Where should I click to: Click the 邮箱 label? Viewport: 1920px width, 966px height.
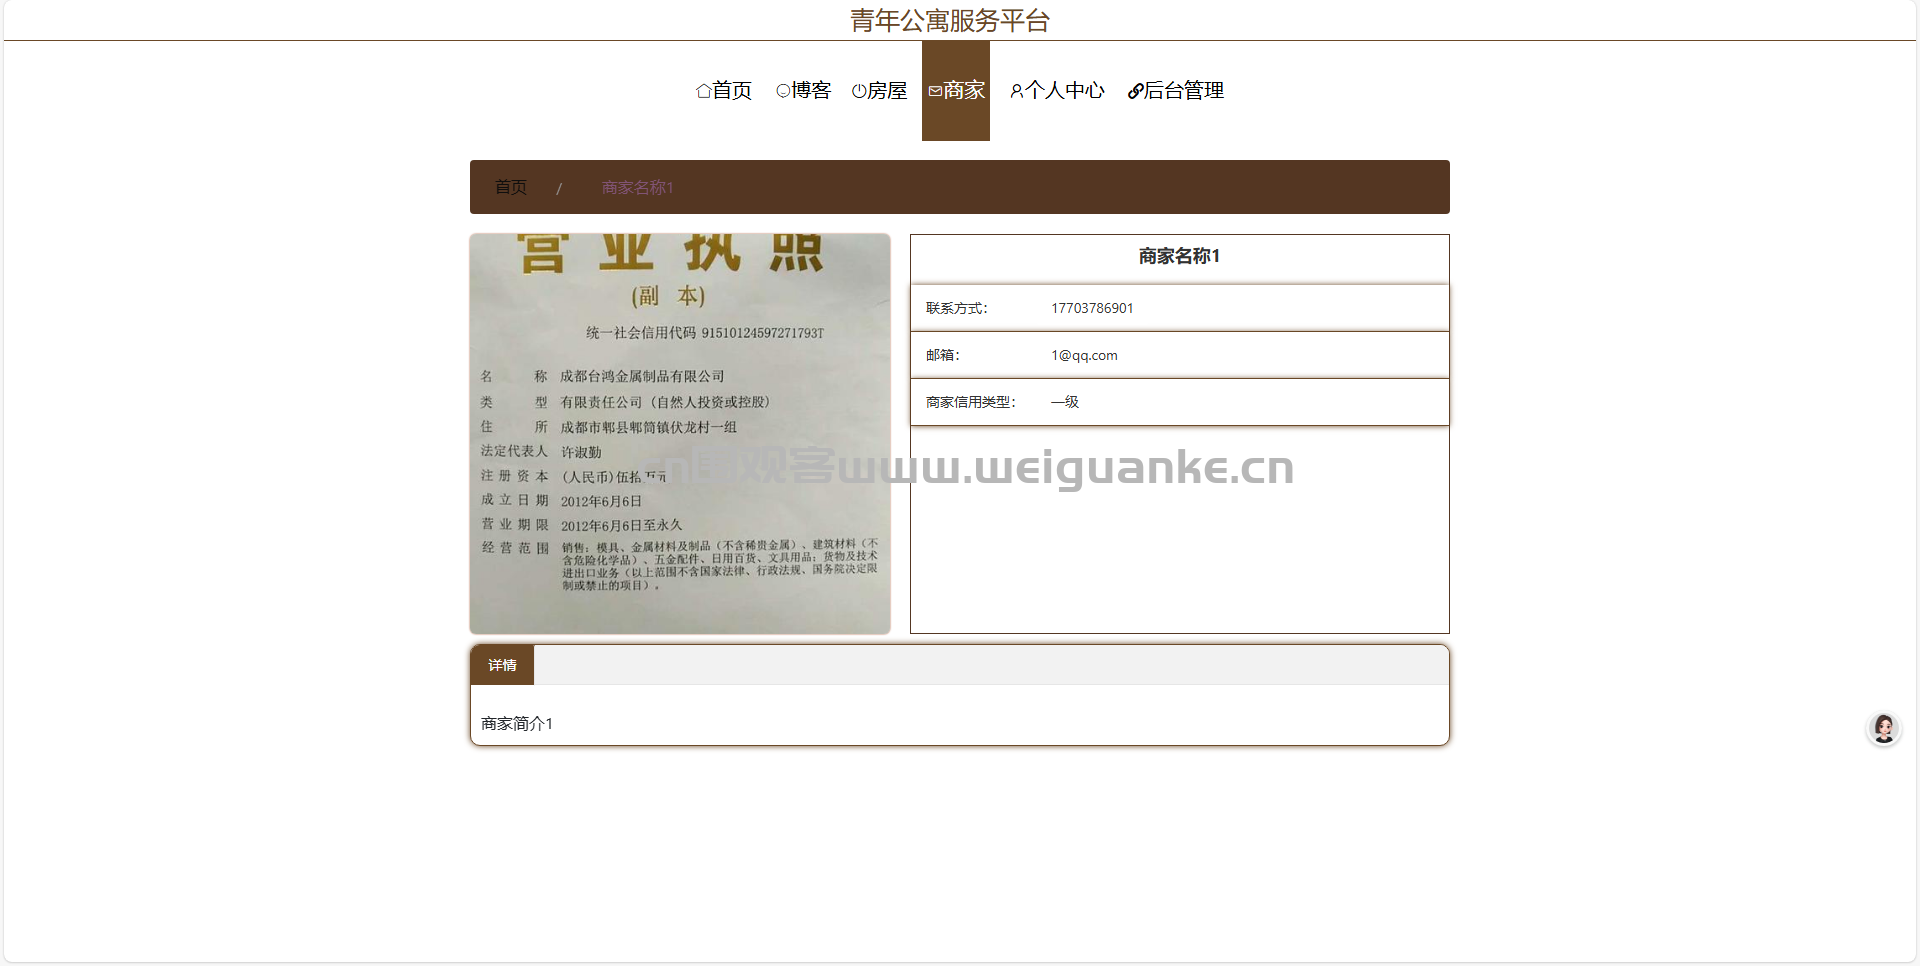coord(943,355)
